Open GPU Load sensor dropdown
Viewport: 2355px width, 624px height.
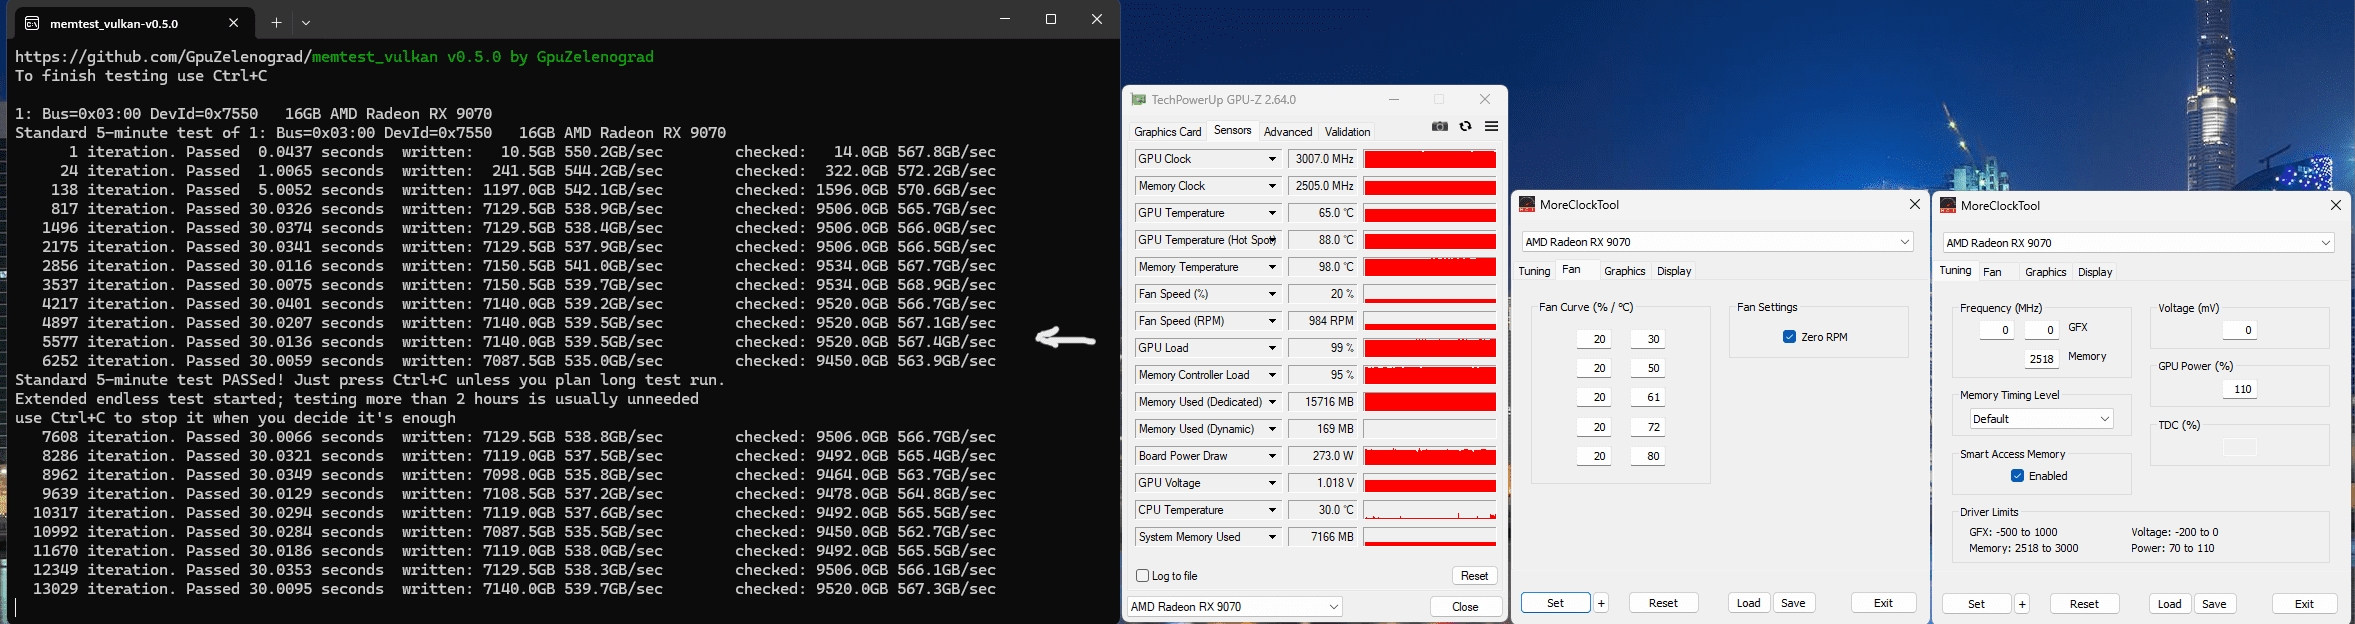point(1272,348)
